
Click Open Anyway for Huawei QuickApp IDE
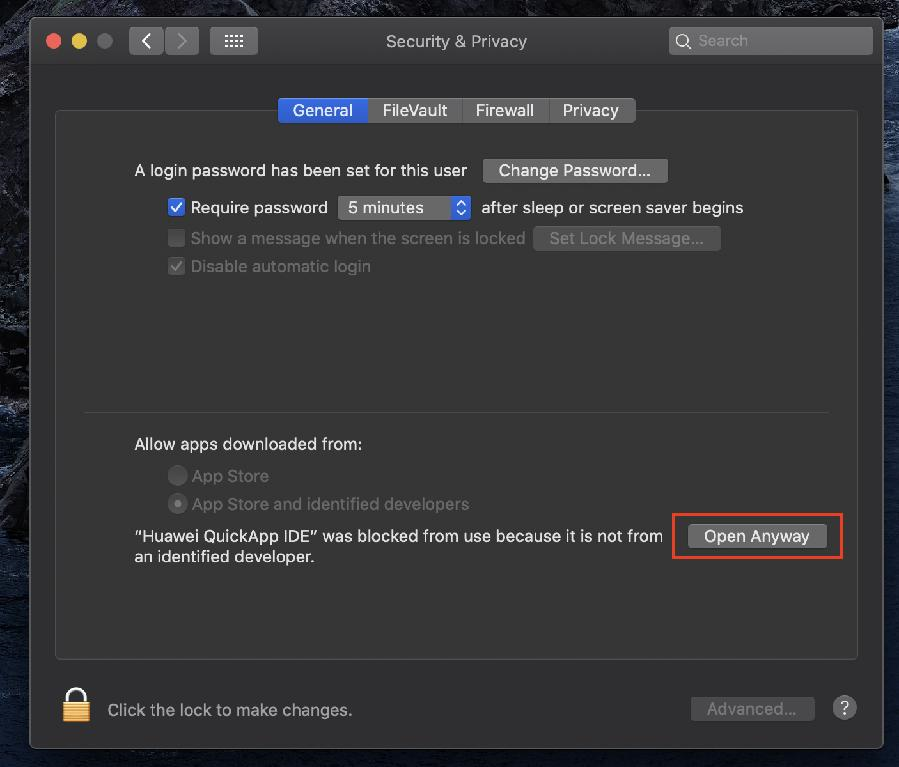[x=757, y=536]
